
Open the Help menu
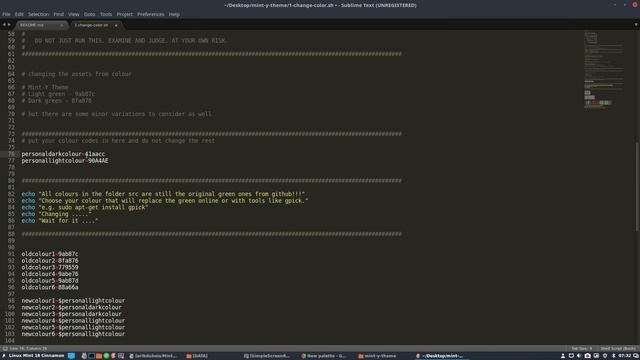coord(174,14)
